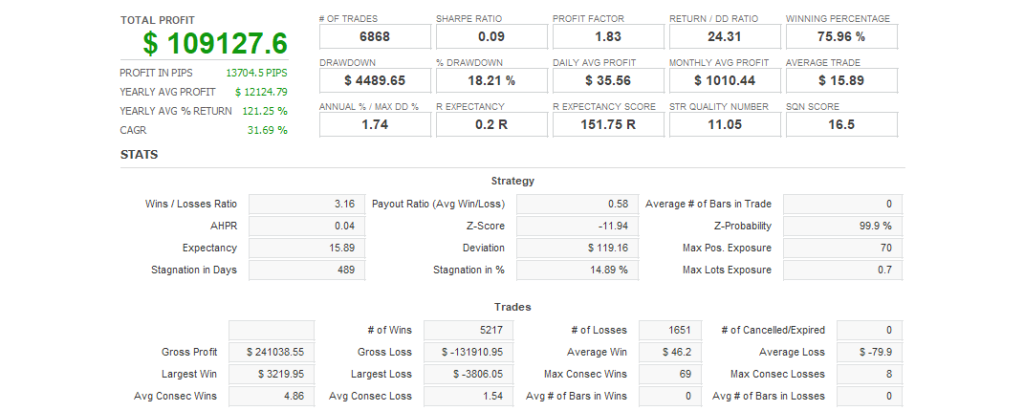Select the Stagnation in Days value 489

pyautogui.click(x=306, y=270)
